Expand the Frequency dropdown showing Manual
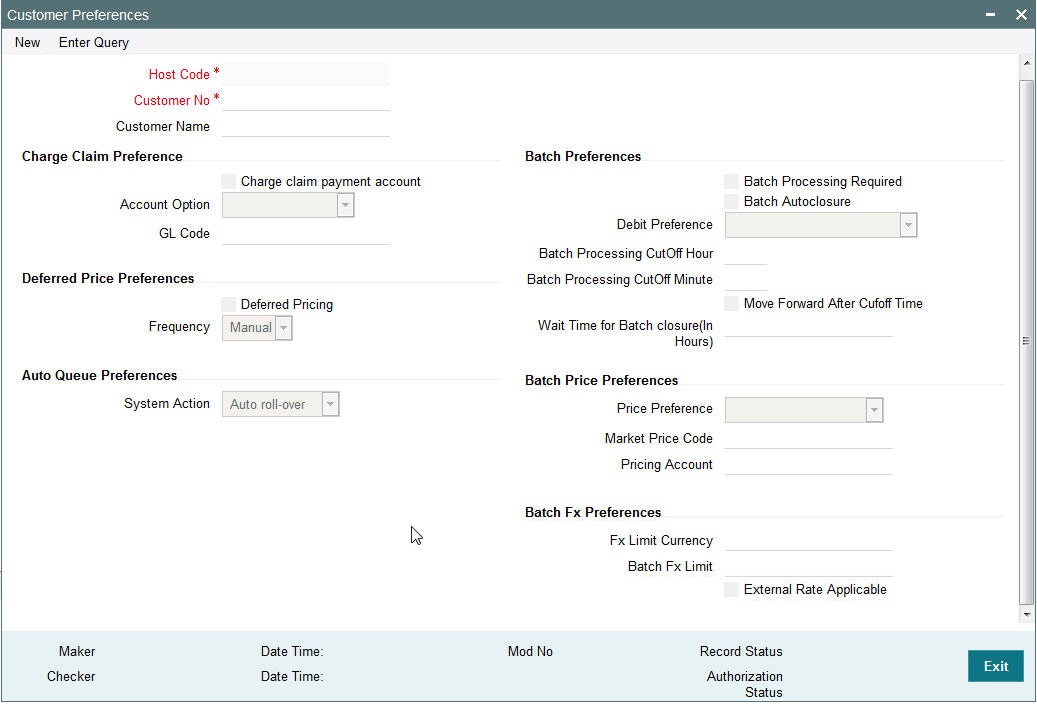The width and height of the screenshot is (1037, 704). [257, 328]
